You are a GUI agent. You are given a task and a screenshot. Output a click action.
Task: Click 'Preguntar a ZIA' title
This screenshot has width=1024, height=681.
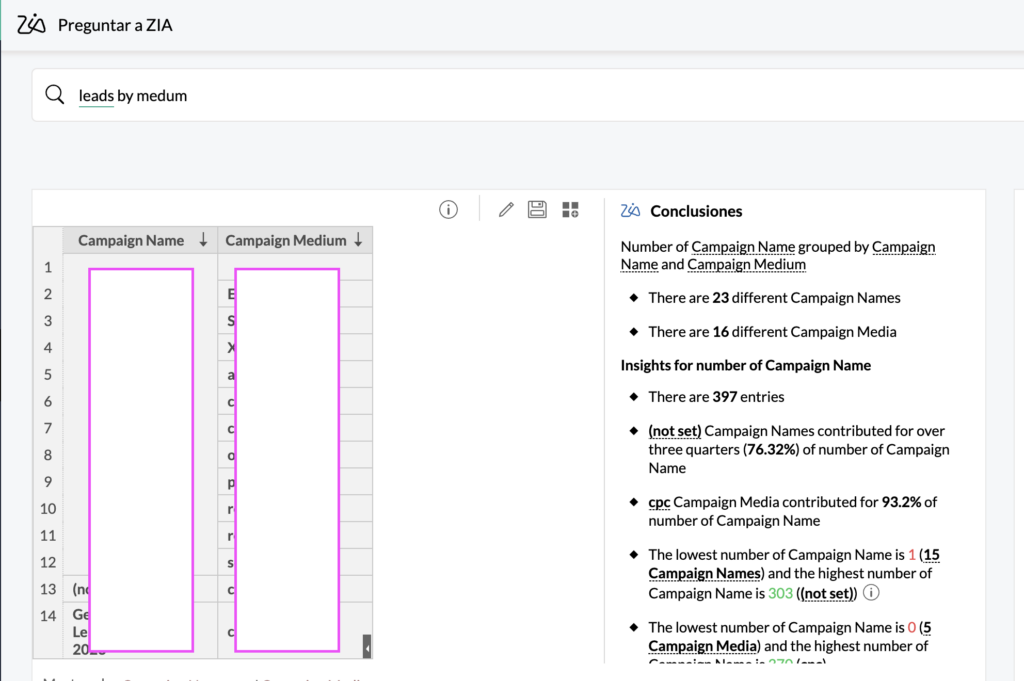click(115, 25)
